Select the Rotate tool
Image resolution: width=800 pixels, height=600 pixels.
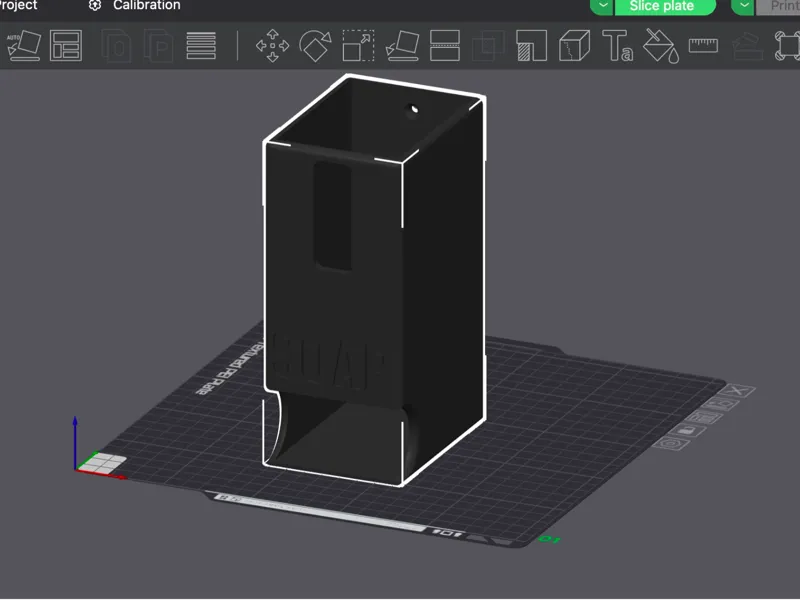(x=315, y=45)
